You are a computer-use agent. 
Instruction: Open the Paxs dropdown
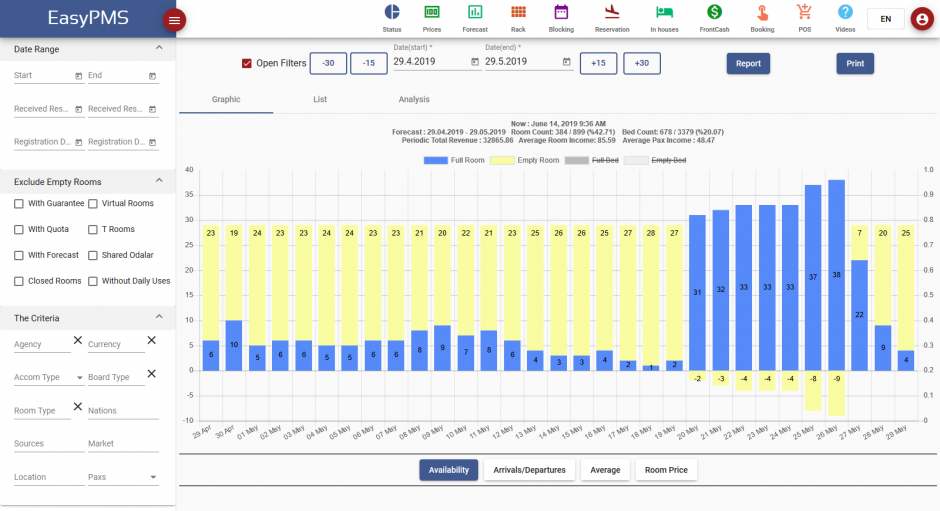click(153, 478)
